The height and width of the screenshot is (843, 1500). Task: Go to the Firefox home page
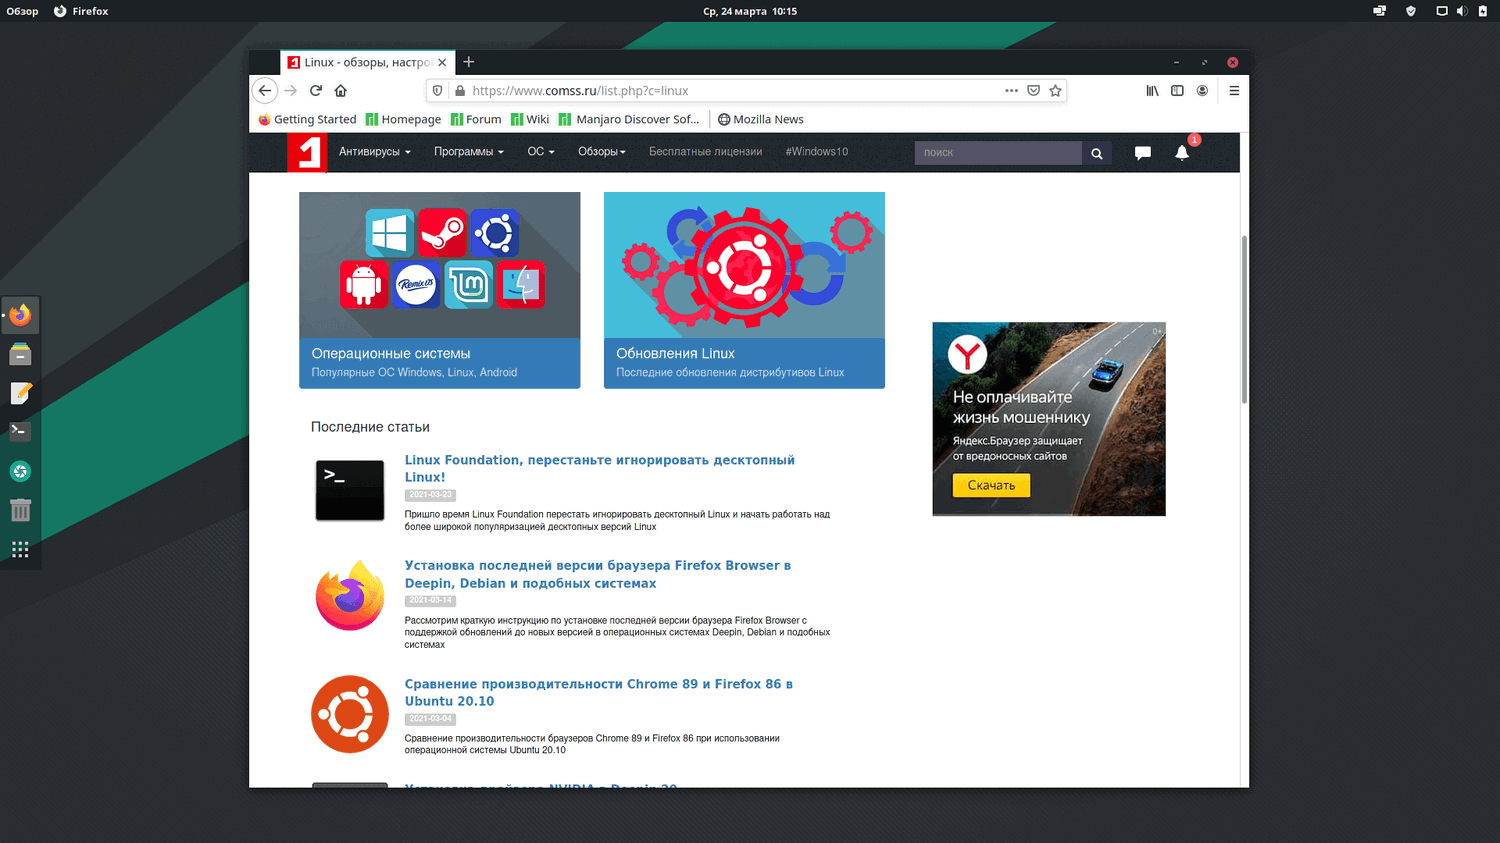341,91
